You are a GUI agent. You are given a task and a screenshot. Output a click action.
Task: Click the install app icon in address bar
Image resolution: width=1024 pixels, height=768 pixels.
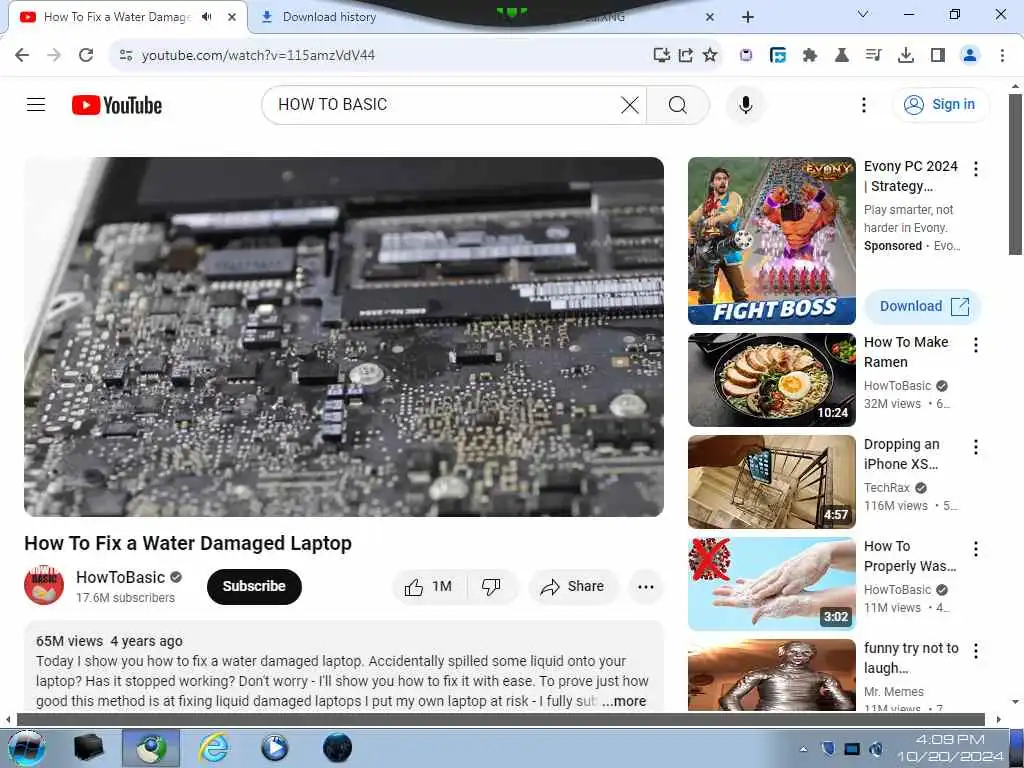pyautogui.click(x=662, y=55)
